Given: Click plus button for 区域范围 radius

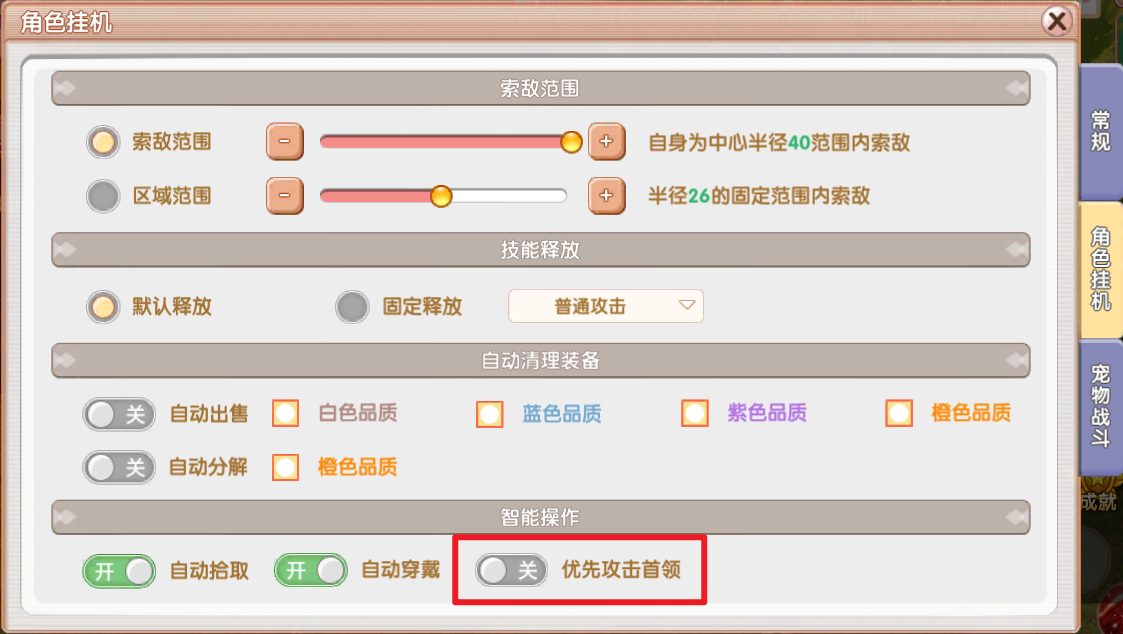Looking at the screenshot, I should pyautogui.click(x=606, y=196).
